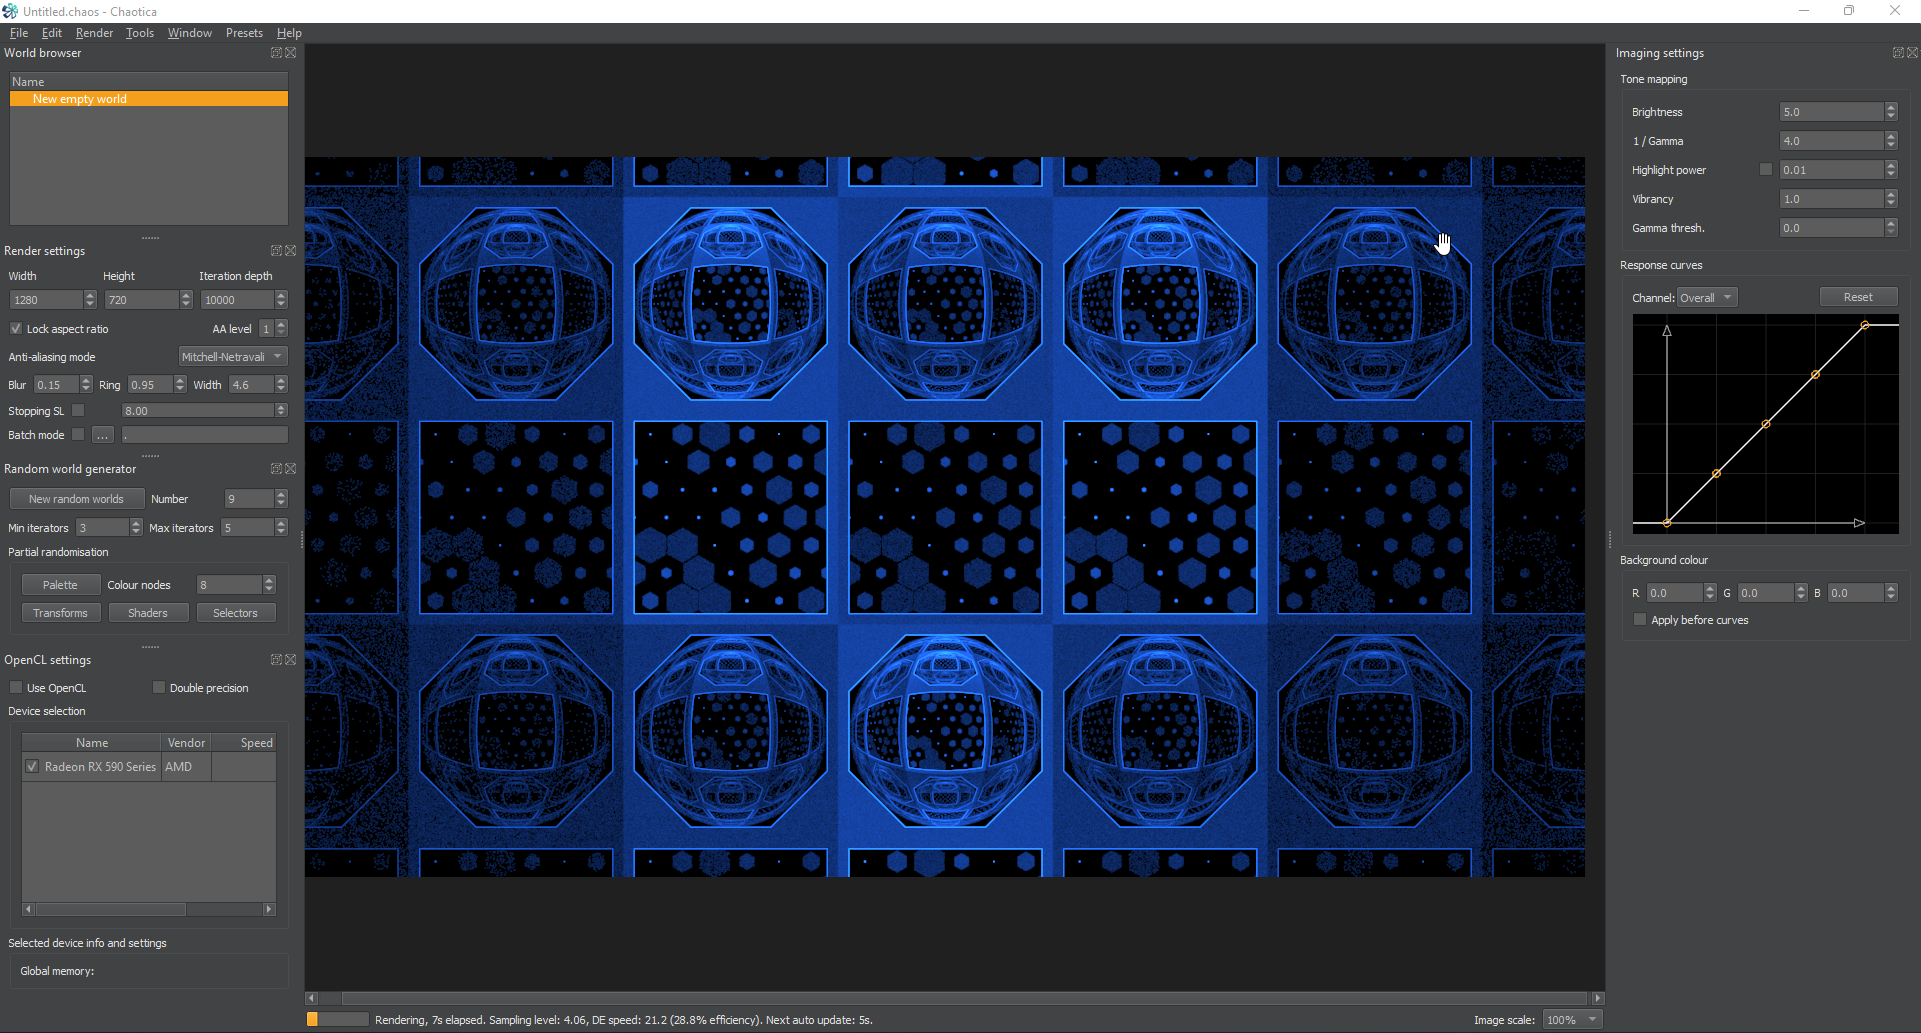Reset the response curves

[1858, 297]
